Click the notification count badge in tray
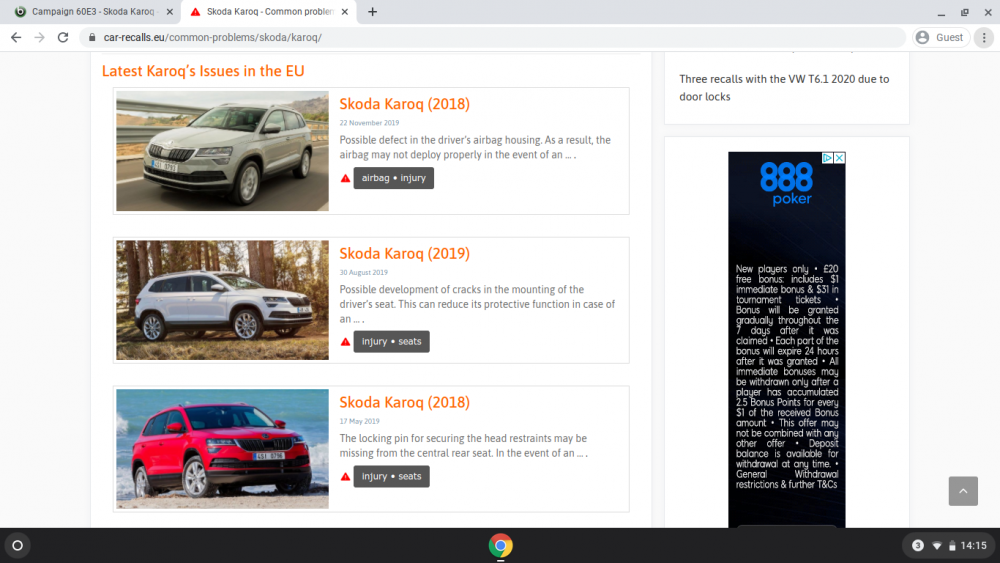Screen dimensions: 1000x563 click(918, 546)
